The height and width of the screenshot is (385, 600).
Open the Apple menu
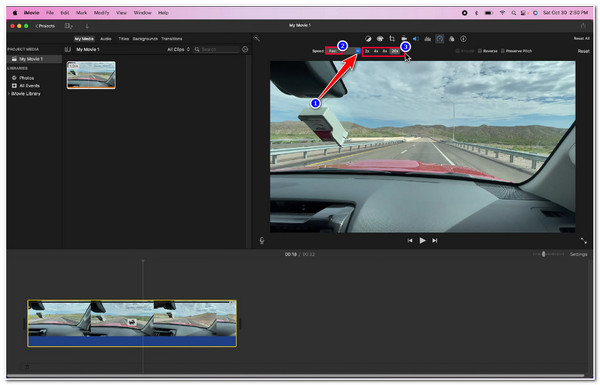click(15, 13)
